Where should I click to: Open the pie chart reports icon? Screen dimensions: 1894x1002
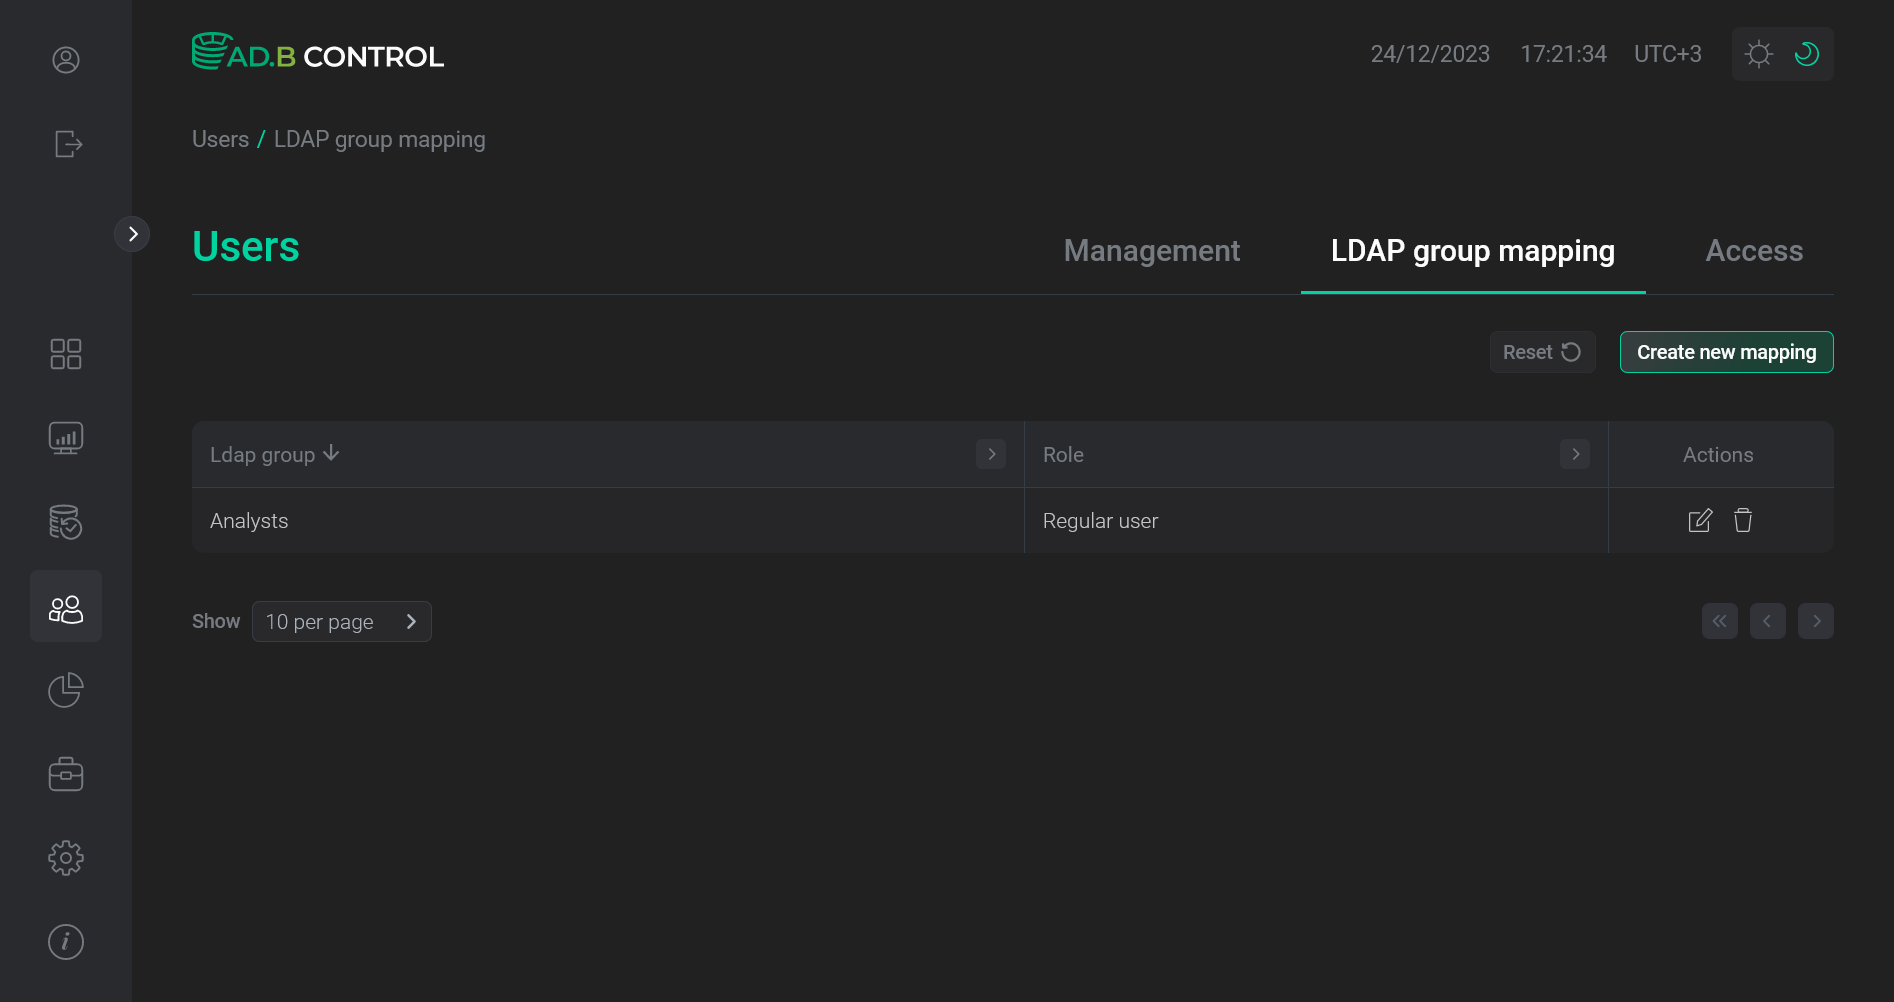[x=65, y=689]
